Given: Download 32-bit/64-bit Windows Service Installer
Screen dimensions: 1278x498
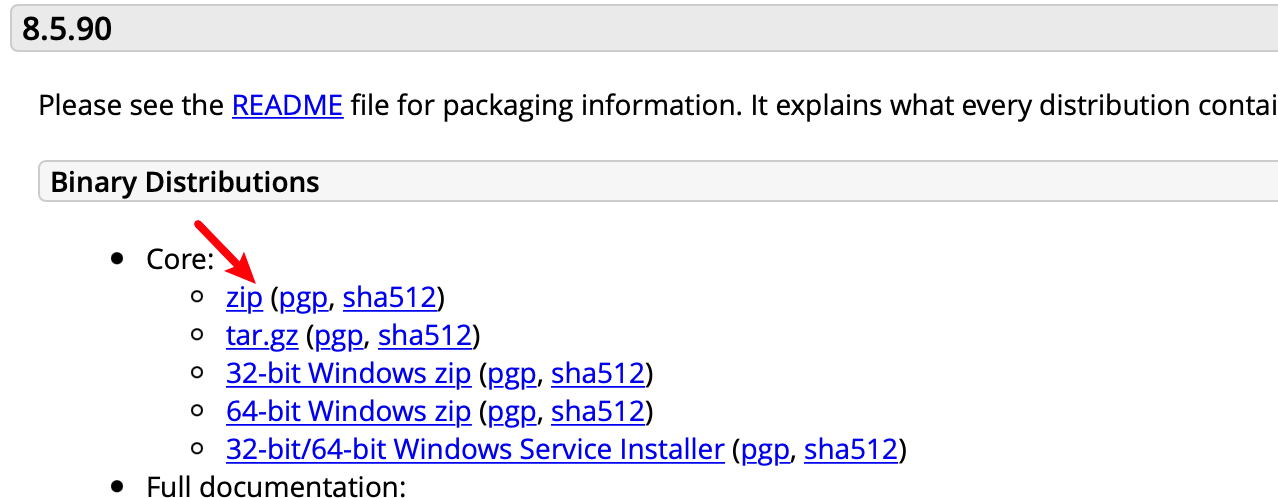Looking at the screenshot, I should [475, 450].
